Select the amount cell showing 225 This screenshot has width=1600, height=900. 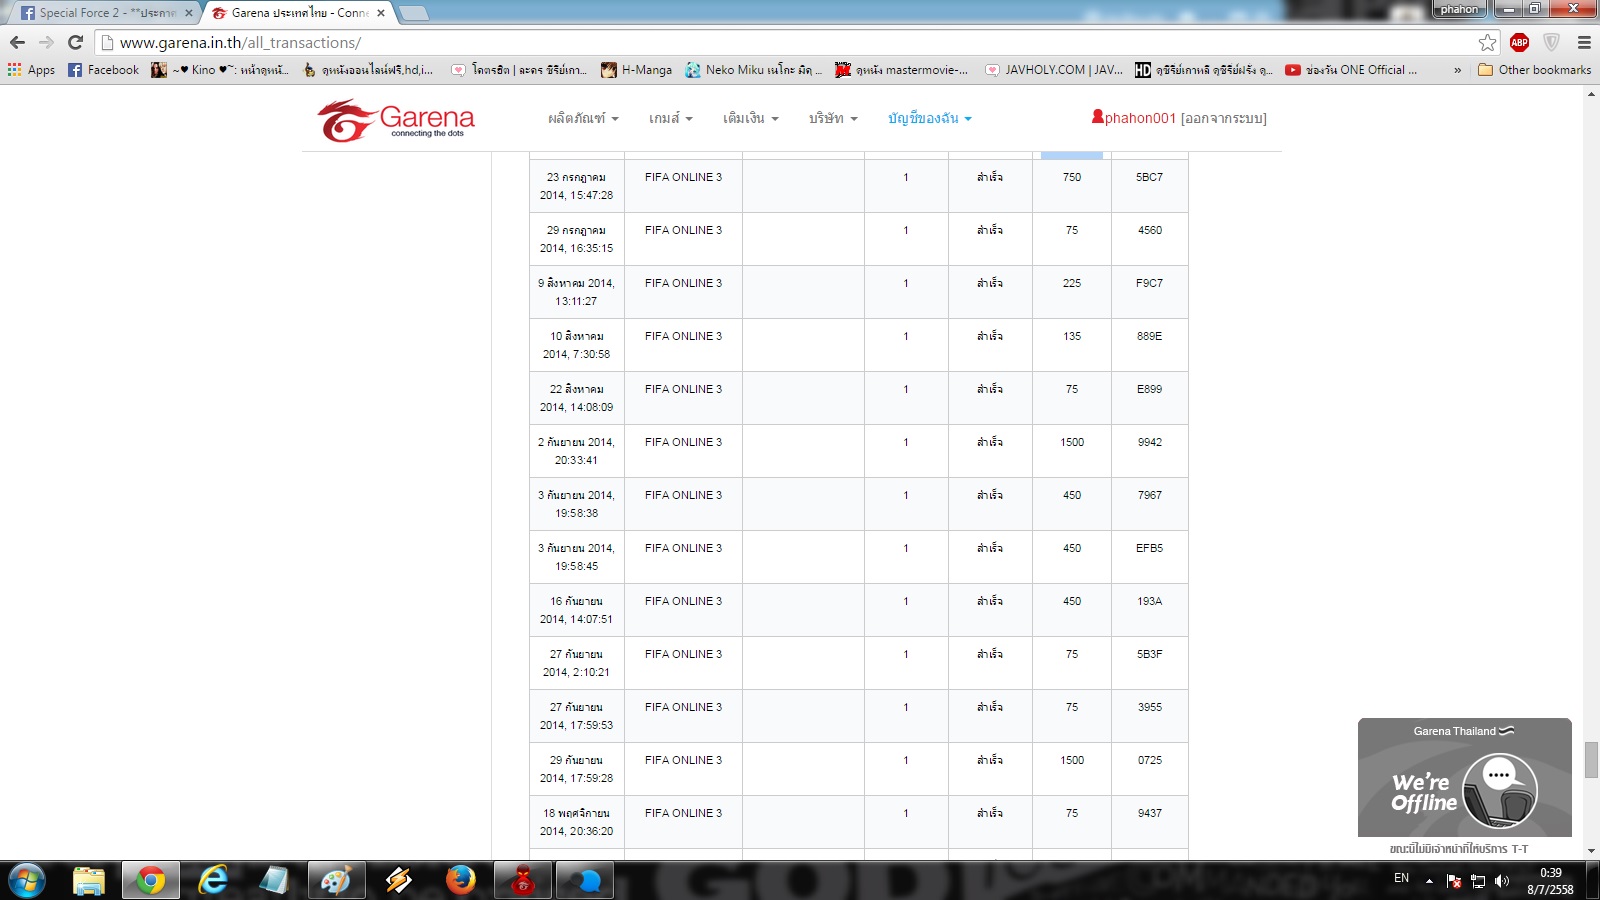pyautogui.click(x=1072, y=292)
